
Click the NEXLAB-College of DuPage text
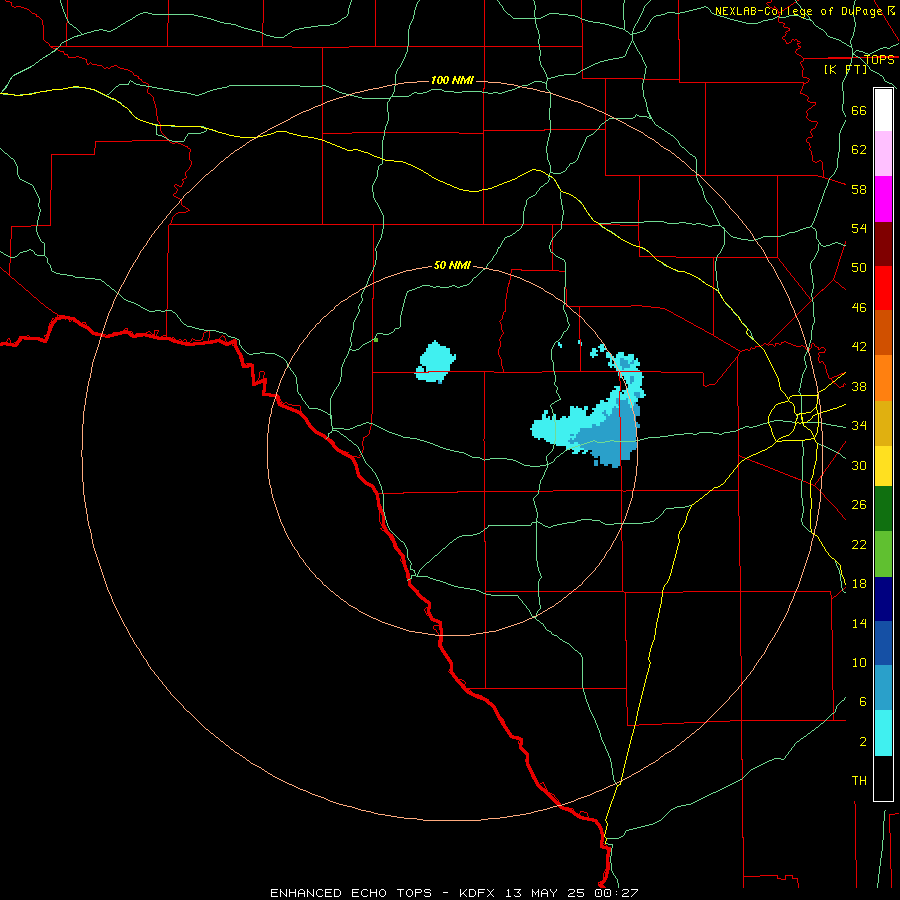pyautogui.click(x=798, y=11)
